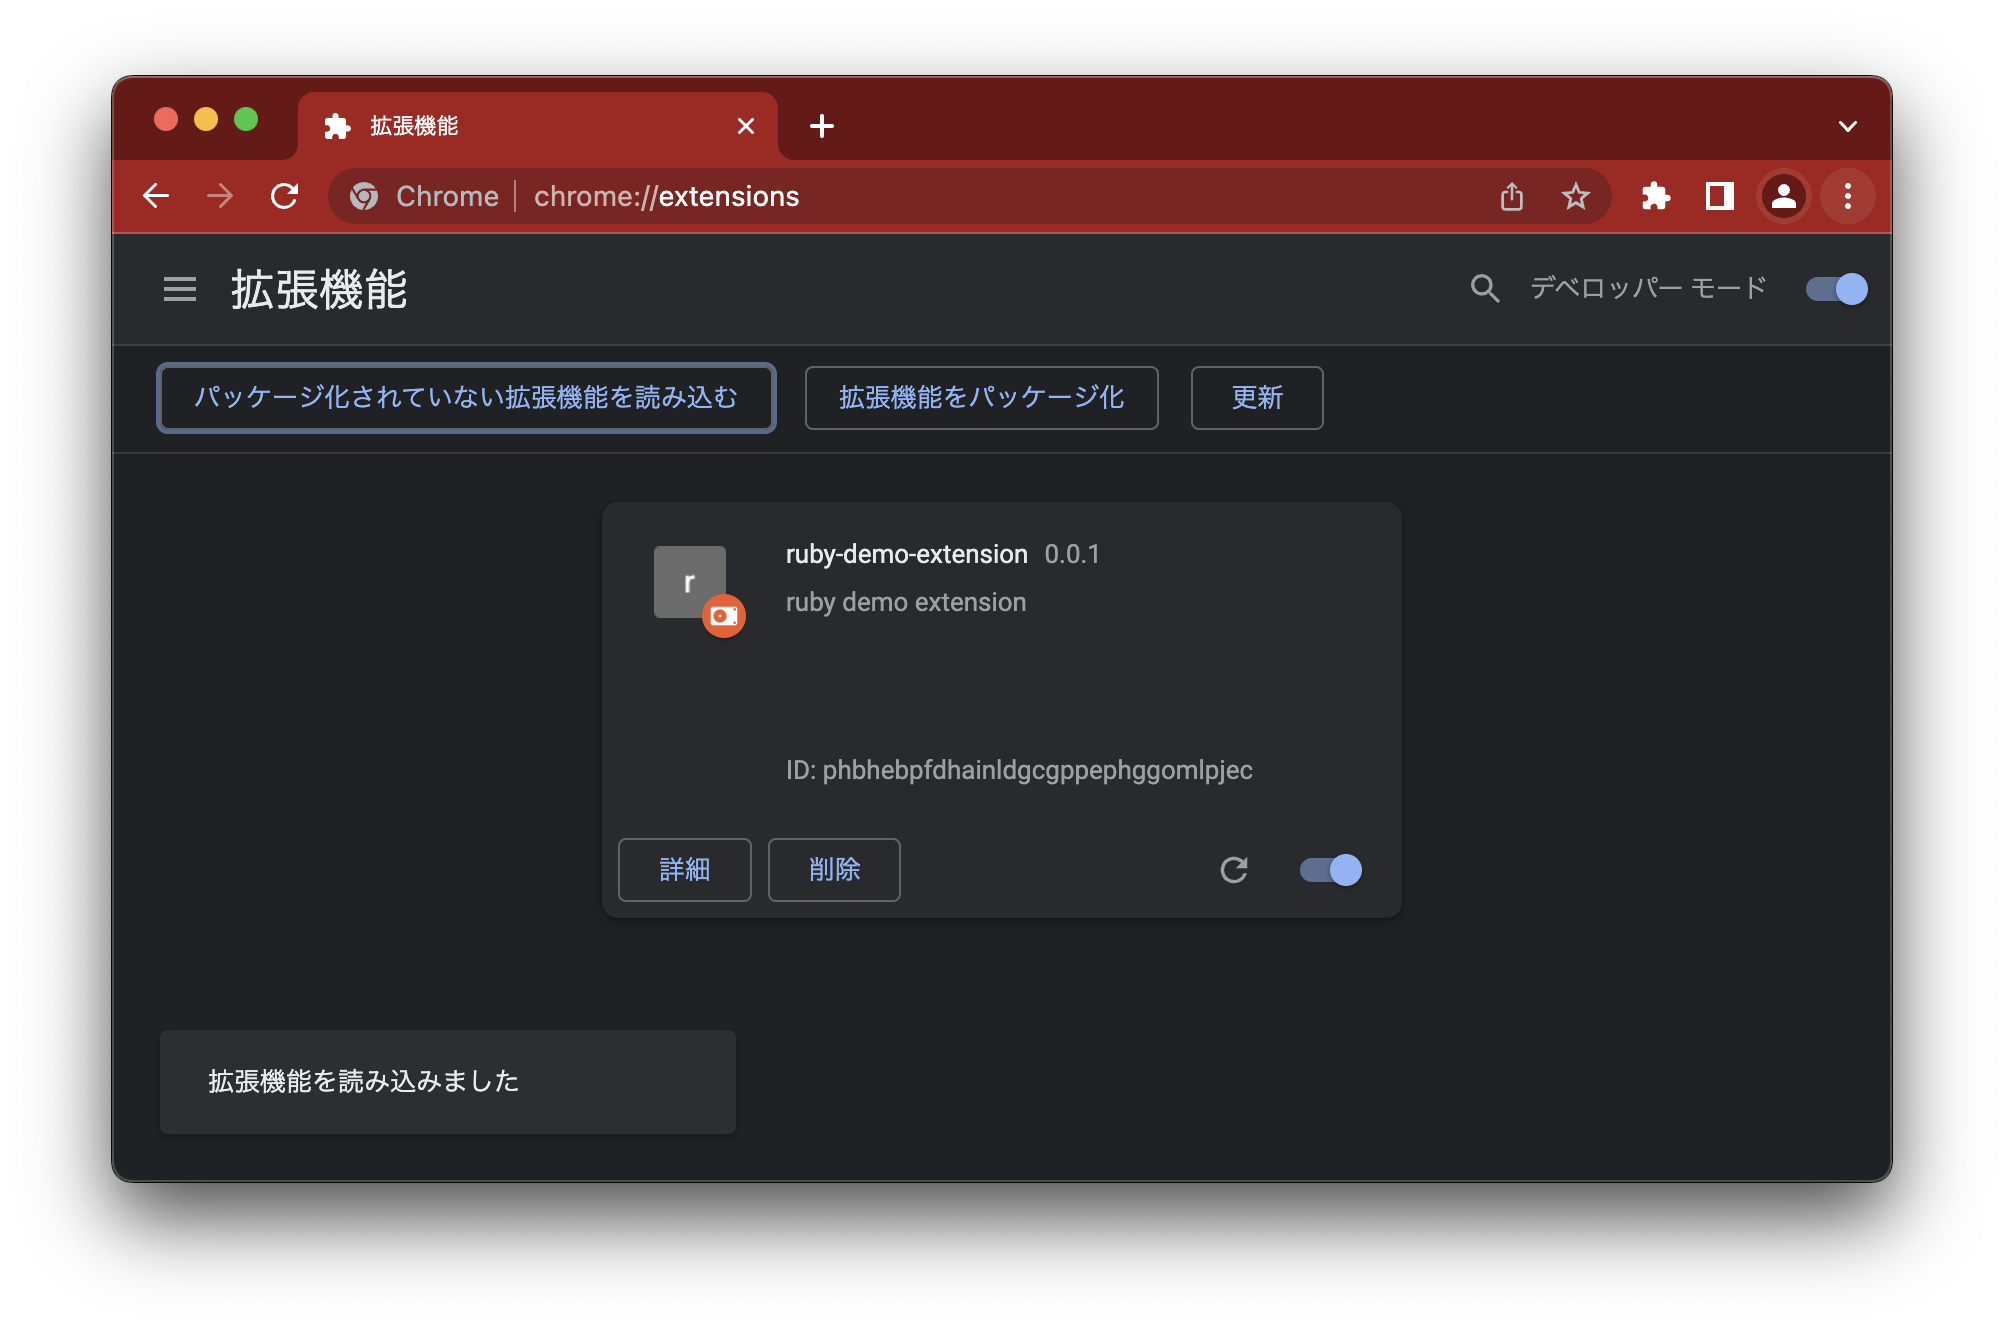The width and height of the screenshot is (2004, 1330).
Task: Open a new tab with plus button
Action: pos(822,126)
